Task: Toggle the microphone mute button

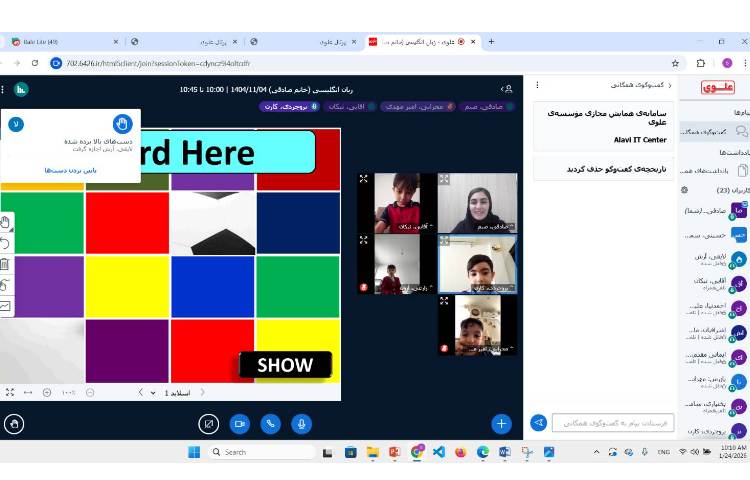Action: [301, 424]
